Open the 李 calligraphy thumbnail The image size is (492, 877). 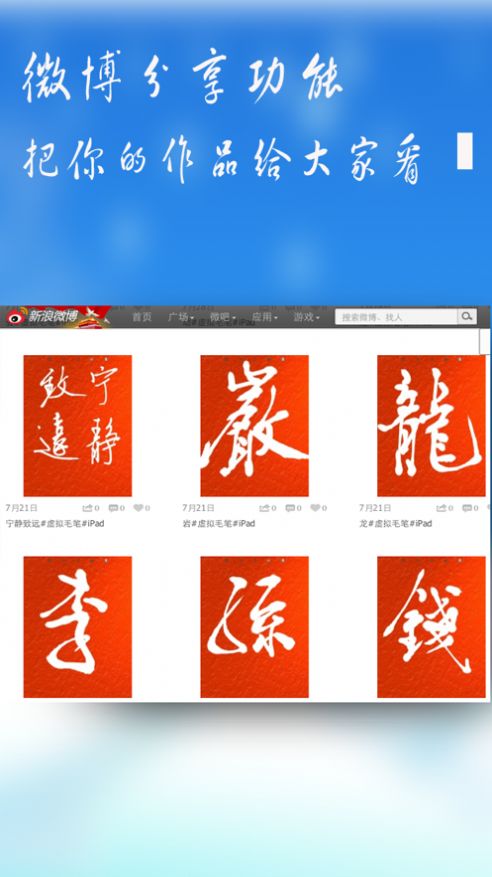click(78, 627)
